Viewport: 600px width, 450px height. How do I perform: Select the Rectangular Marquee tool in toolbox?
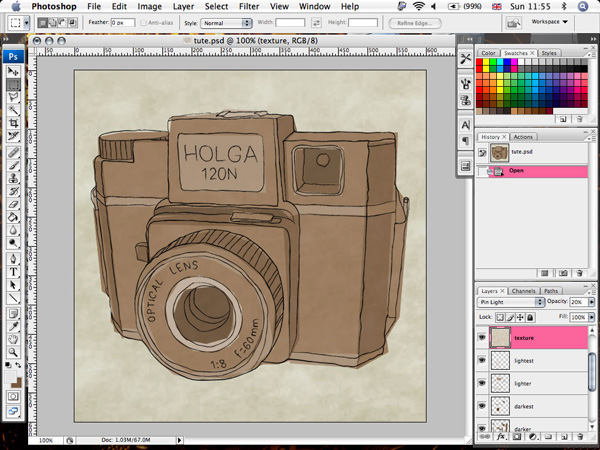tap(13, 84)
